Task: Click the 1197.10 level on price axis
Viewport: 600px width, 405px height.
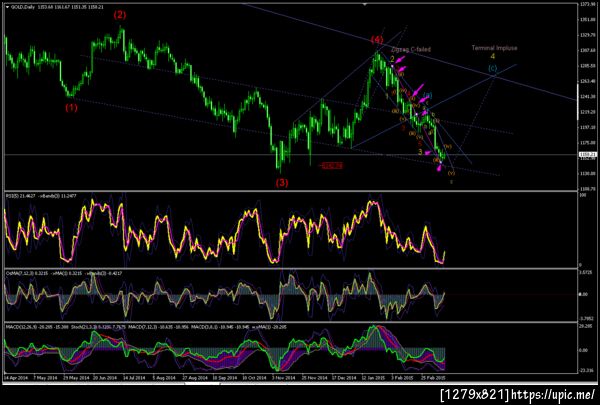Action: click(587, 127)
